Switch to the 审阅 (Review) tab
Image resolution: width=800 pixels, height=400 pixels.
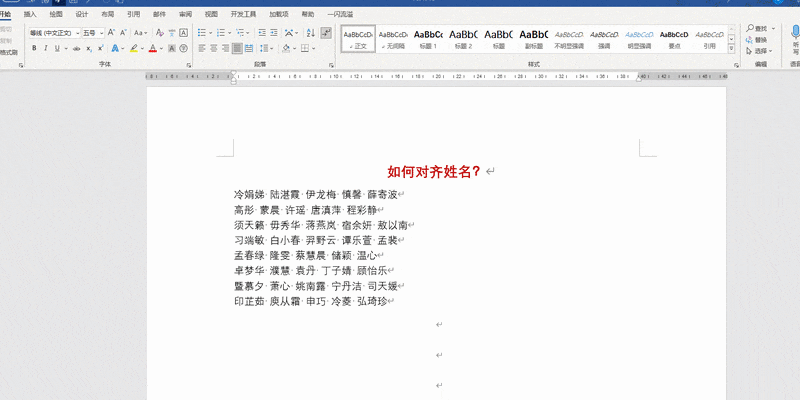pyautogui.click(x=185, y=14)
